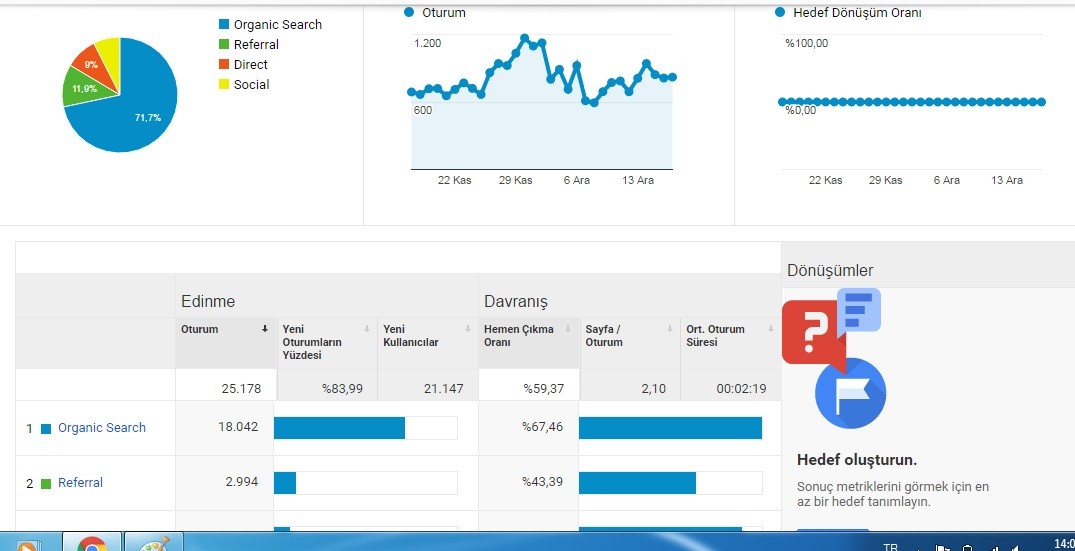Viewport: 1075px width, 551px height.
Task: Sort by Hemen Çıkma Oranı arrow
Action: coord(568,328)
